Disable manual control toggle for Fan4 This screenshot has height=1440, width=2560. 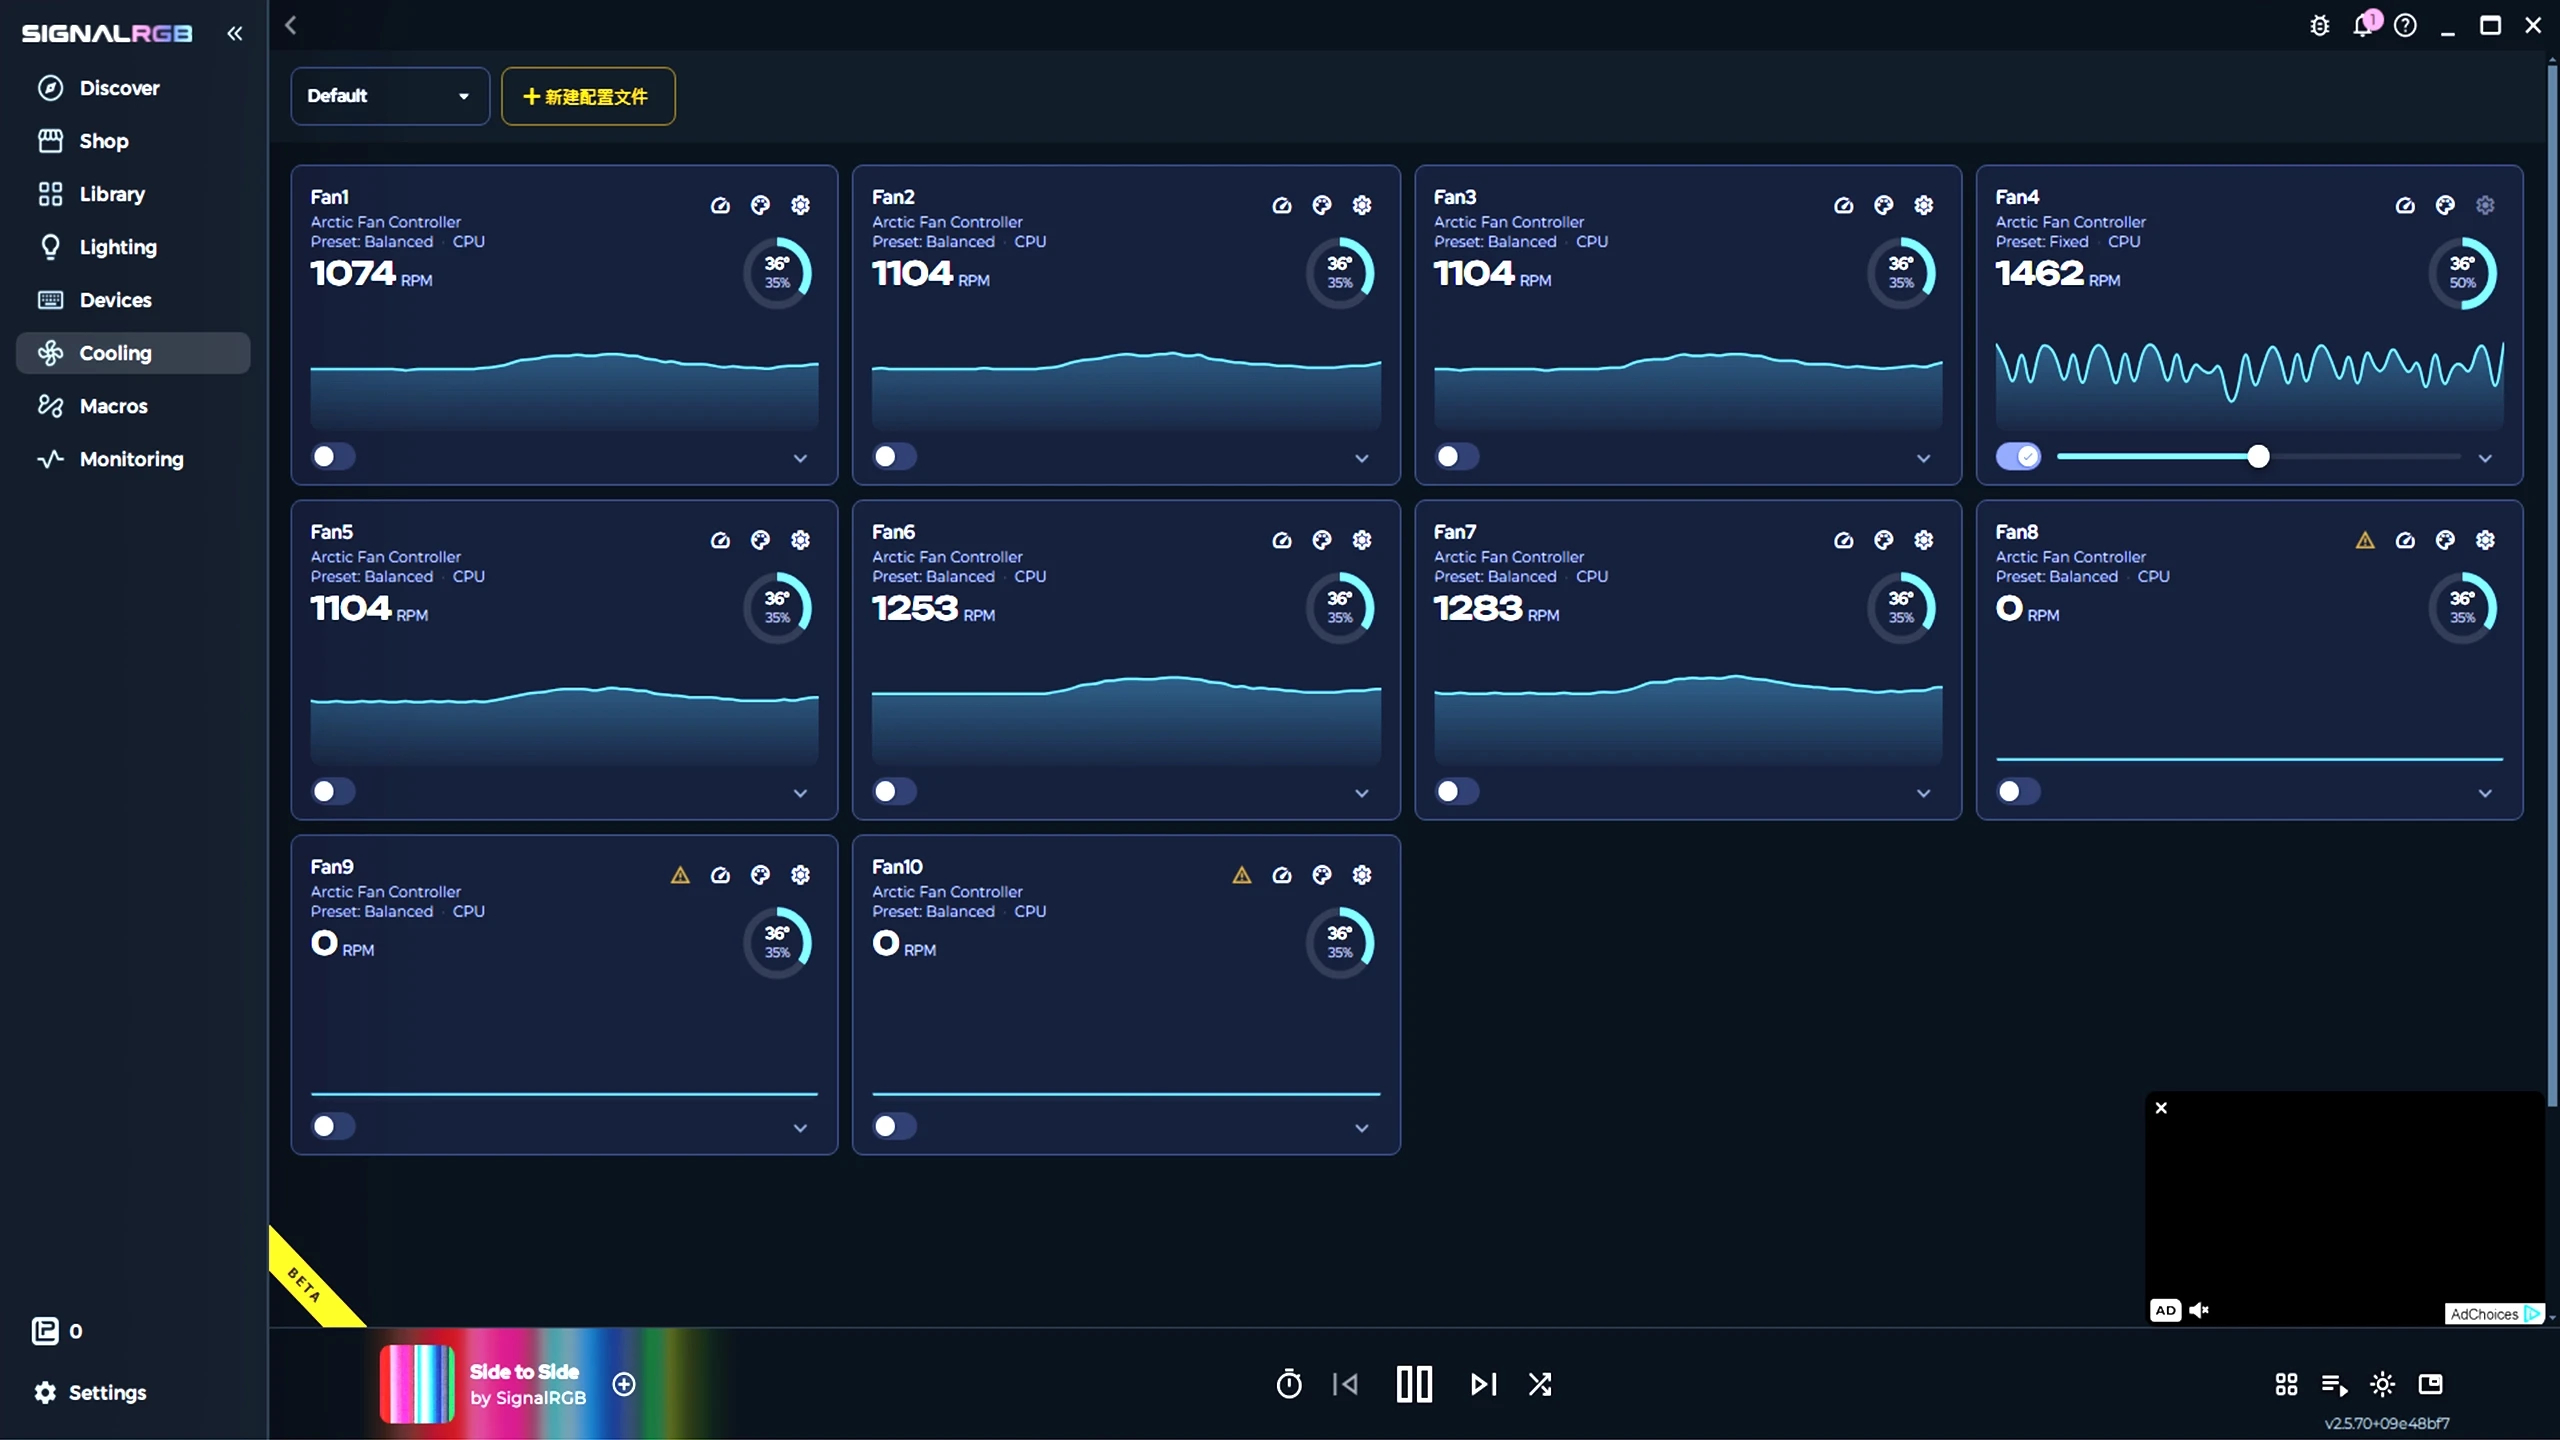[2018, 456]
